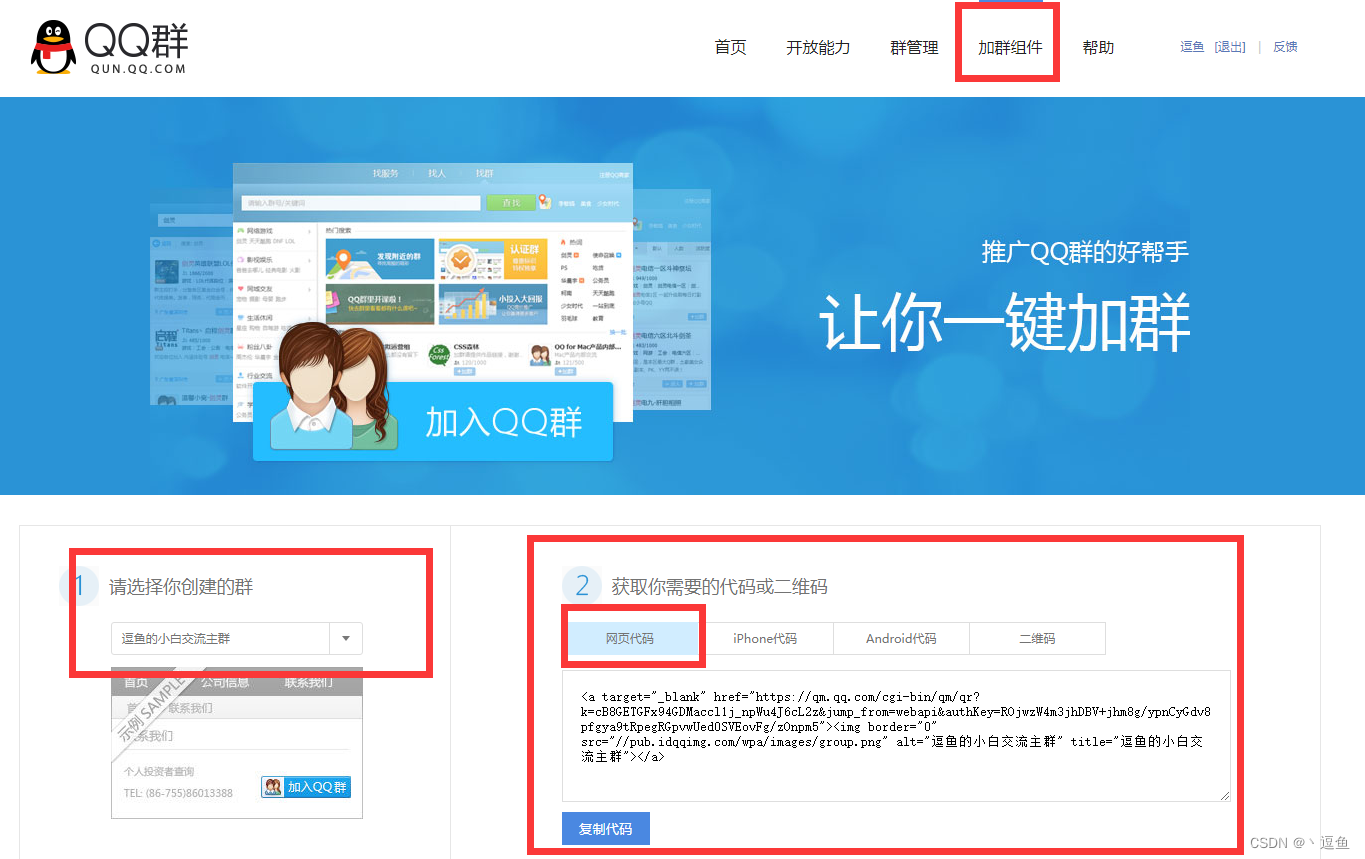Click the 逗鱼 username link
Screen dimensions: 1365x859
[1192, 47]
